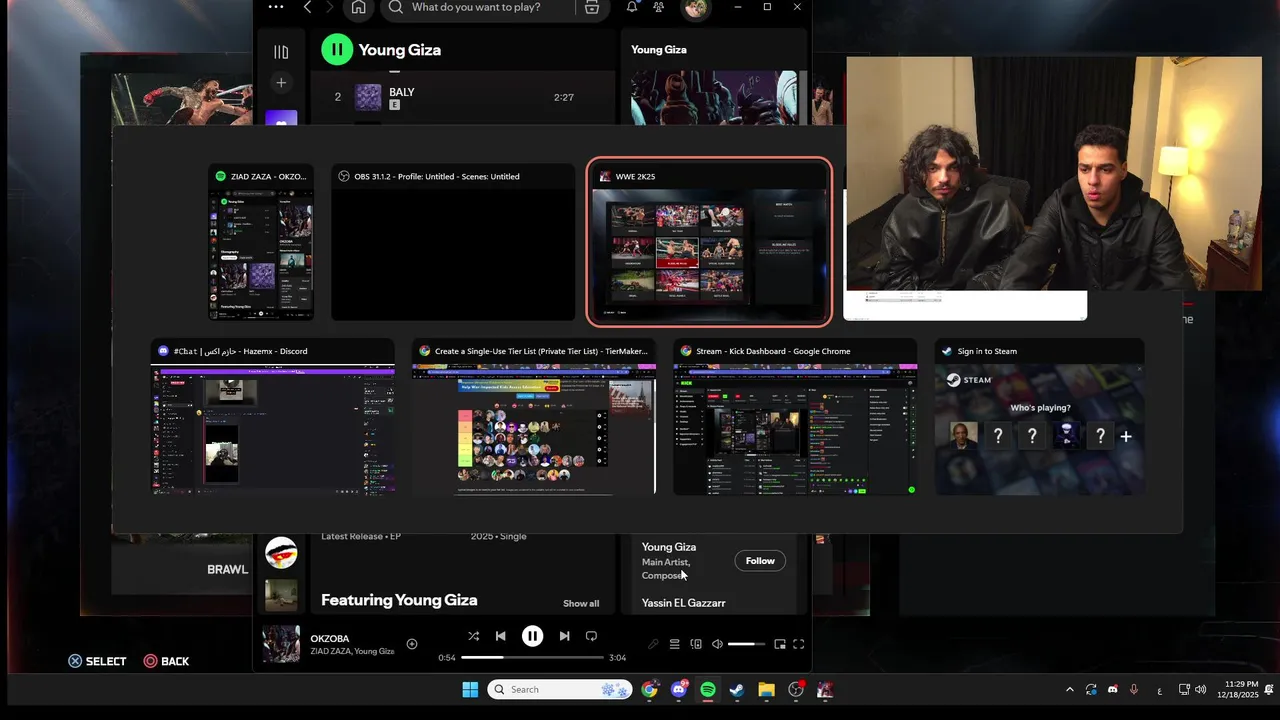Open Spotify notifications bell
The width and height of the screenshot is (1280, 720).
click(x=632, y=7)
